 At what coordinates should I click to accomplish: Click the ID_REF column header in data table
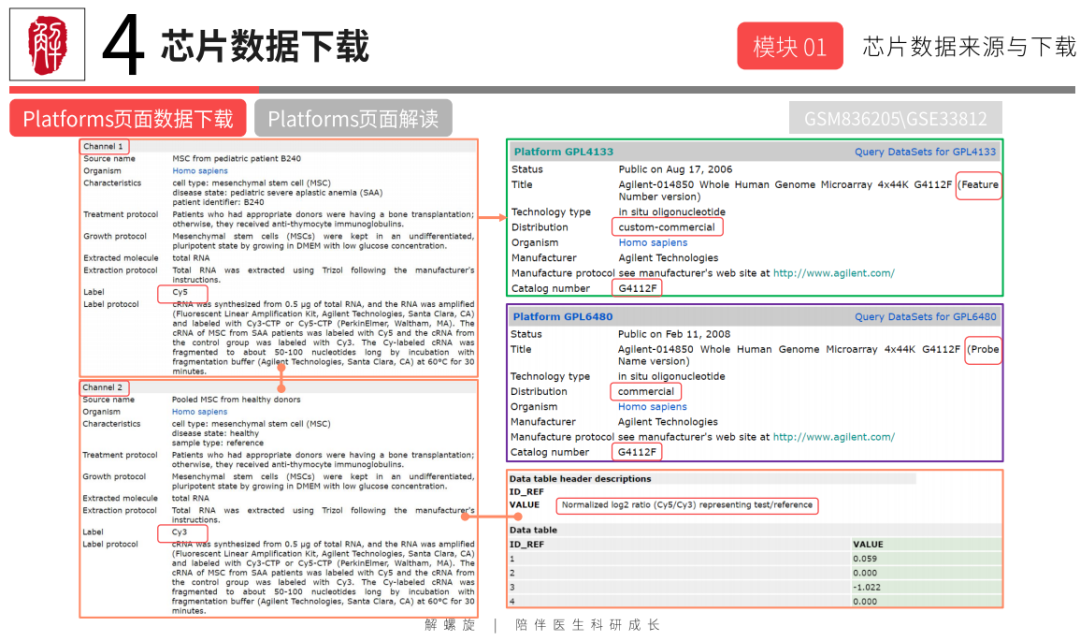[527, 545]
